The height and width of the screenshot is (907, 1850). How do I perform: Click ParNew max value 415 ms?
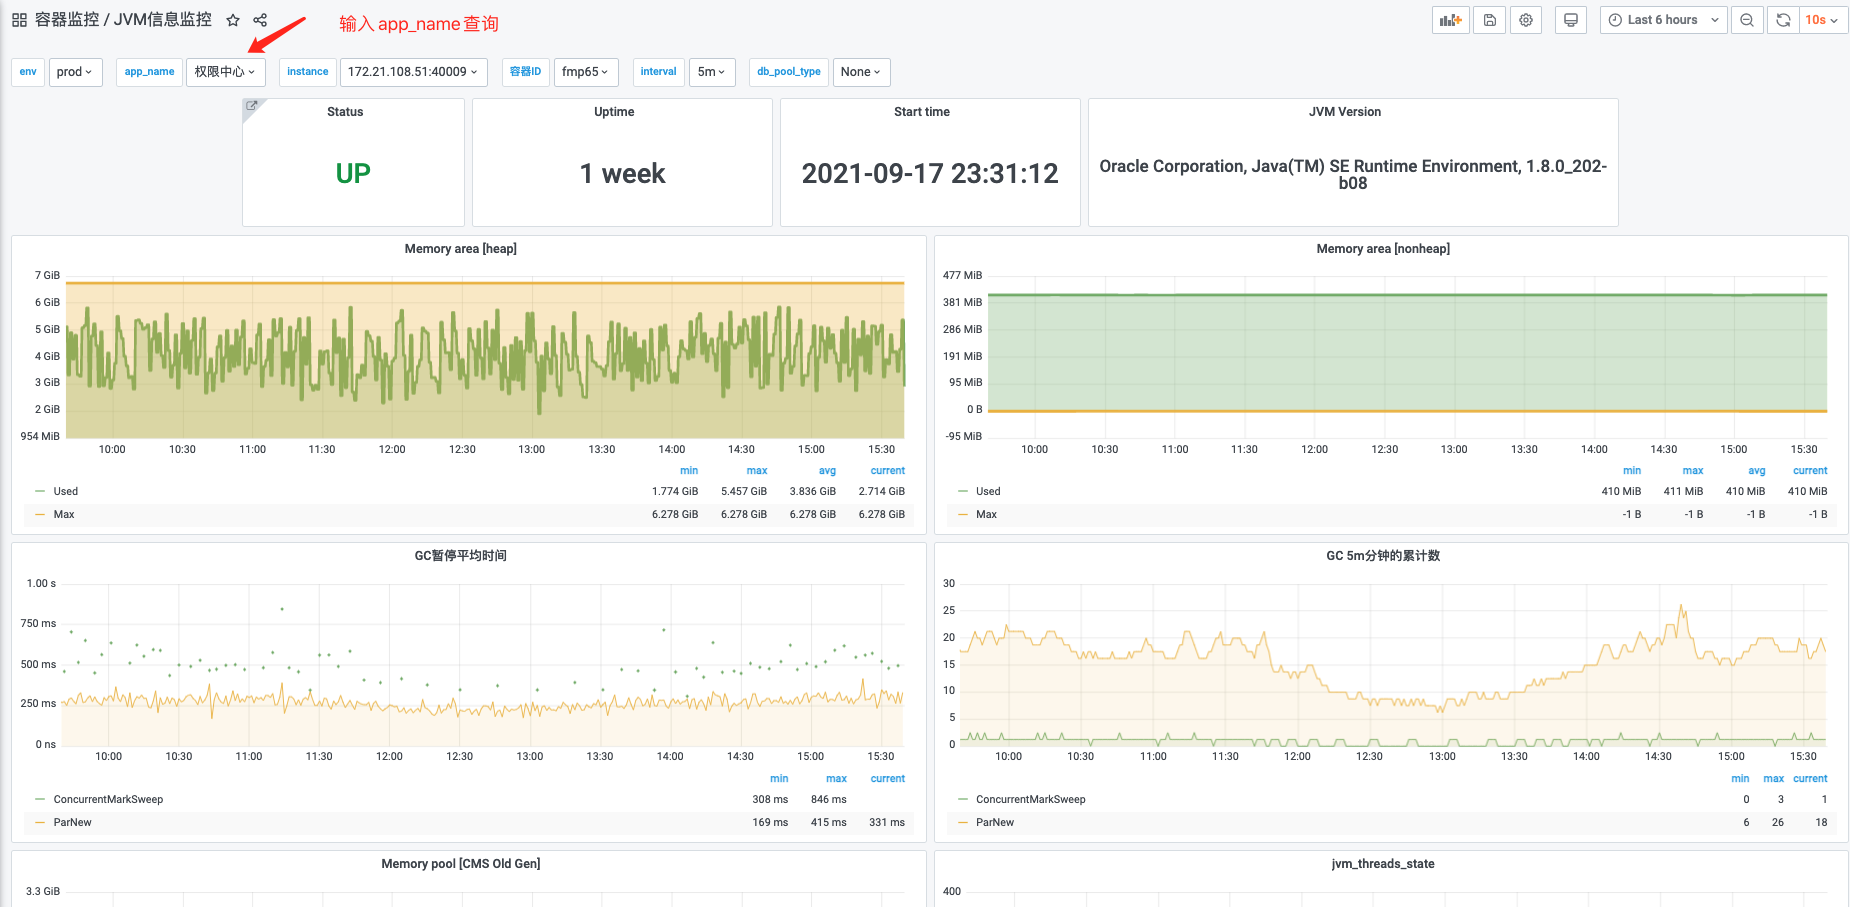coord(829,823)
